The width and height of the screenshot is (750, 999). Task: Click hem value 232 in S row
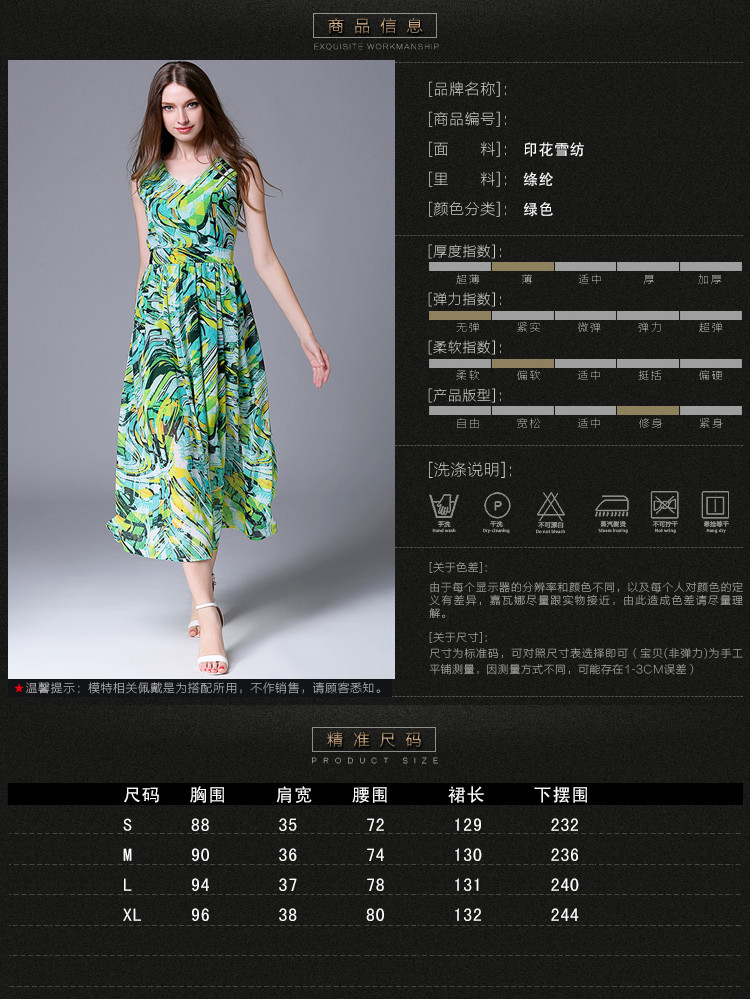tap(565, 825)
